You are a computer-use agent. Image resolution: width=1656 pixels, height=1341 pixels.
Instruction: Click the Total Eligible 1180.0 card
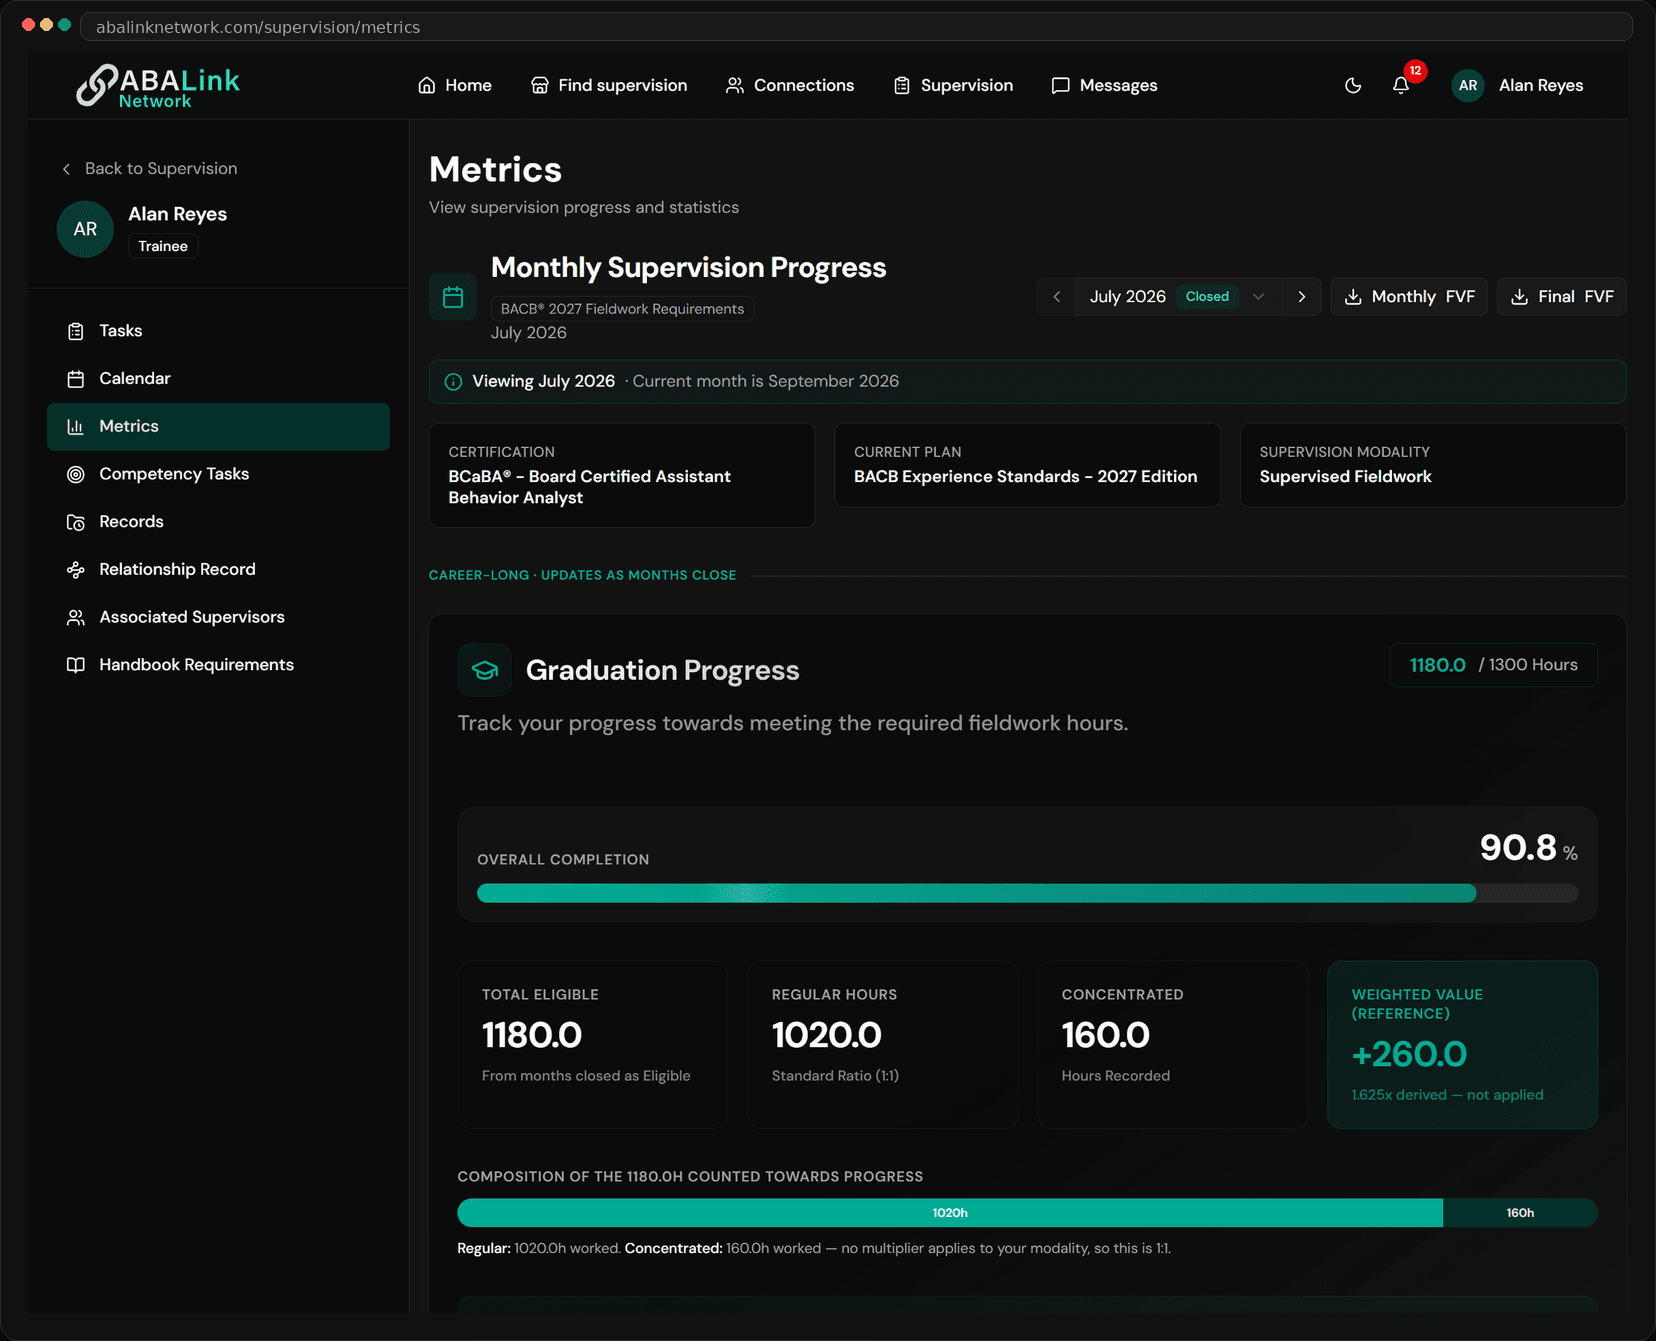592,1045
